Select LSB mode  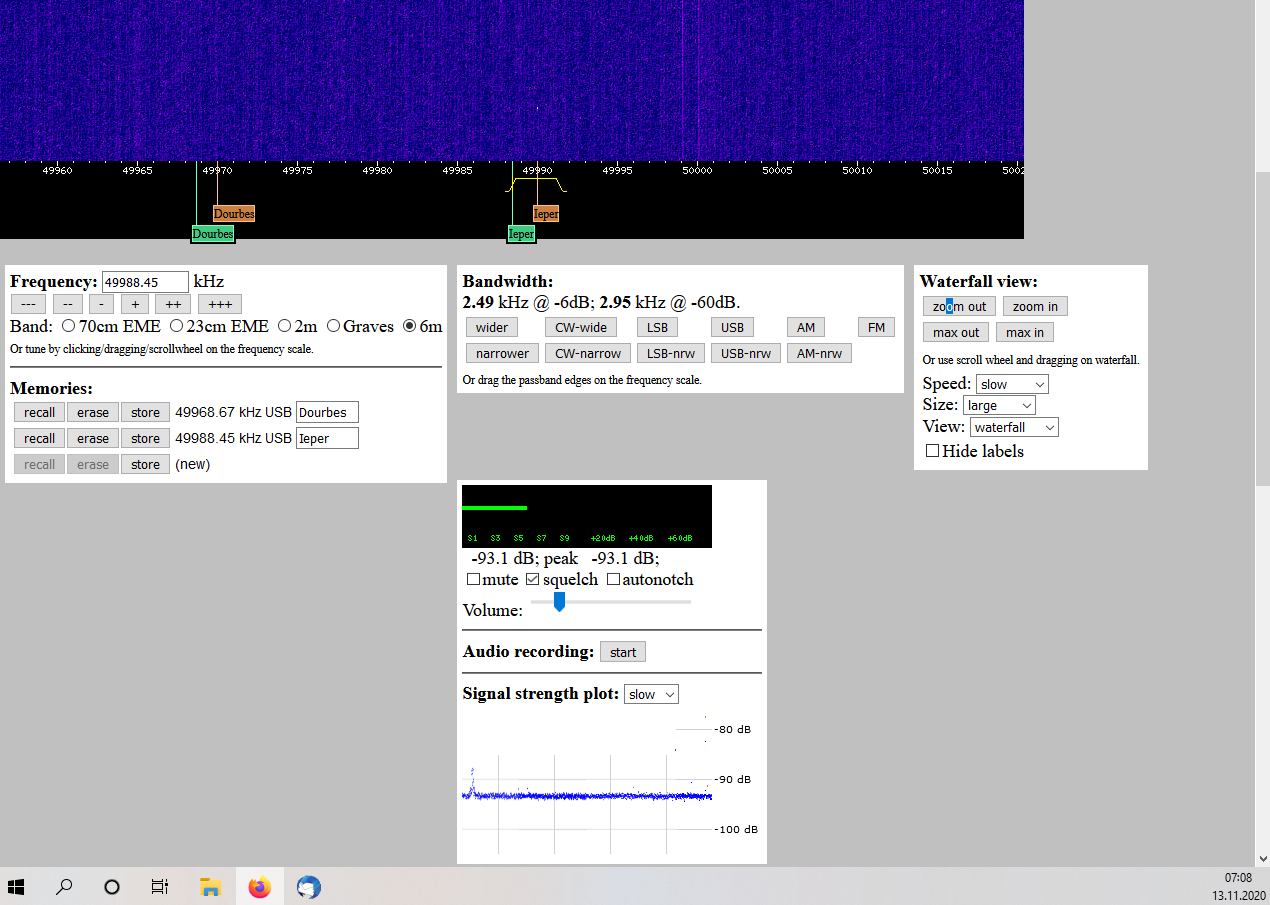657,327
